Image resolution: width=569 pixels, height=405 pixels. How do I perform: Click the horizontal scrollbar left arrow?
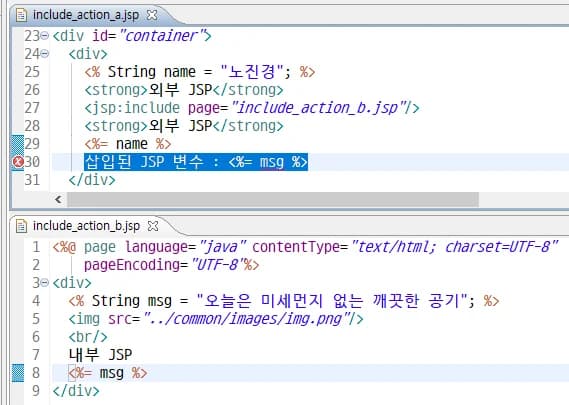[58, 199]
